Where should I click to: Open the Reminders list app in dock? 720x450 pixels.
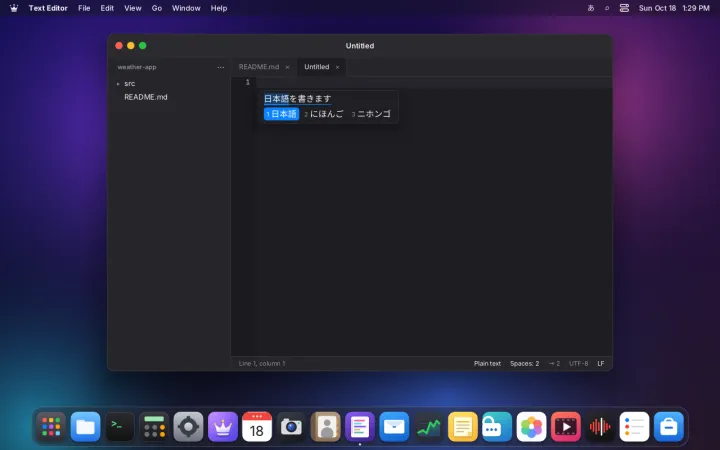[x=634, y=427]
